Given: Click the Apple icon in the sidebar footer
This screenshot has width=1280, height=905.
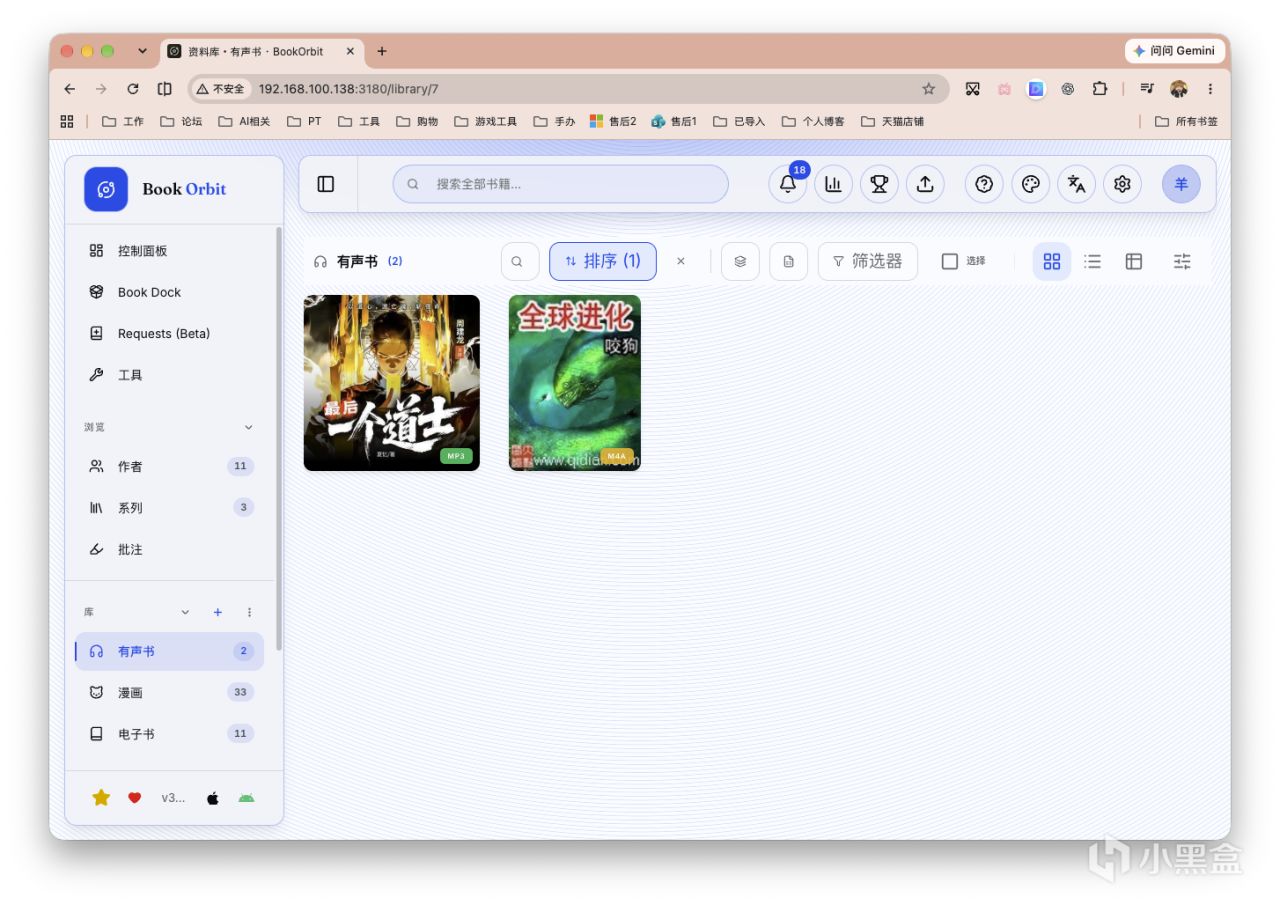Looking at the screenshot, I should (212, 798).
